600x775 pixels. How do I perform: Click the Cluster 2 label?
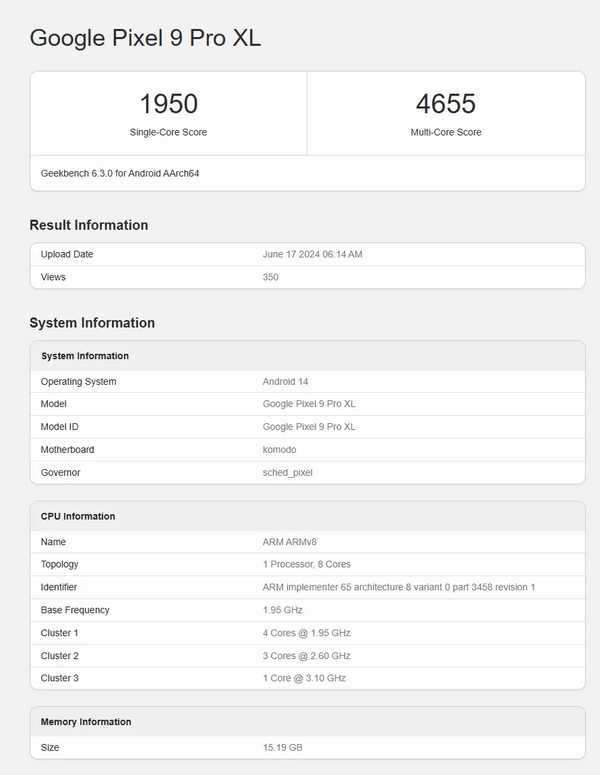(x=59, y=656)
